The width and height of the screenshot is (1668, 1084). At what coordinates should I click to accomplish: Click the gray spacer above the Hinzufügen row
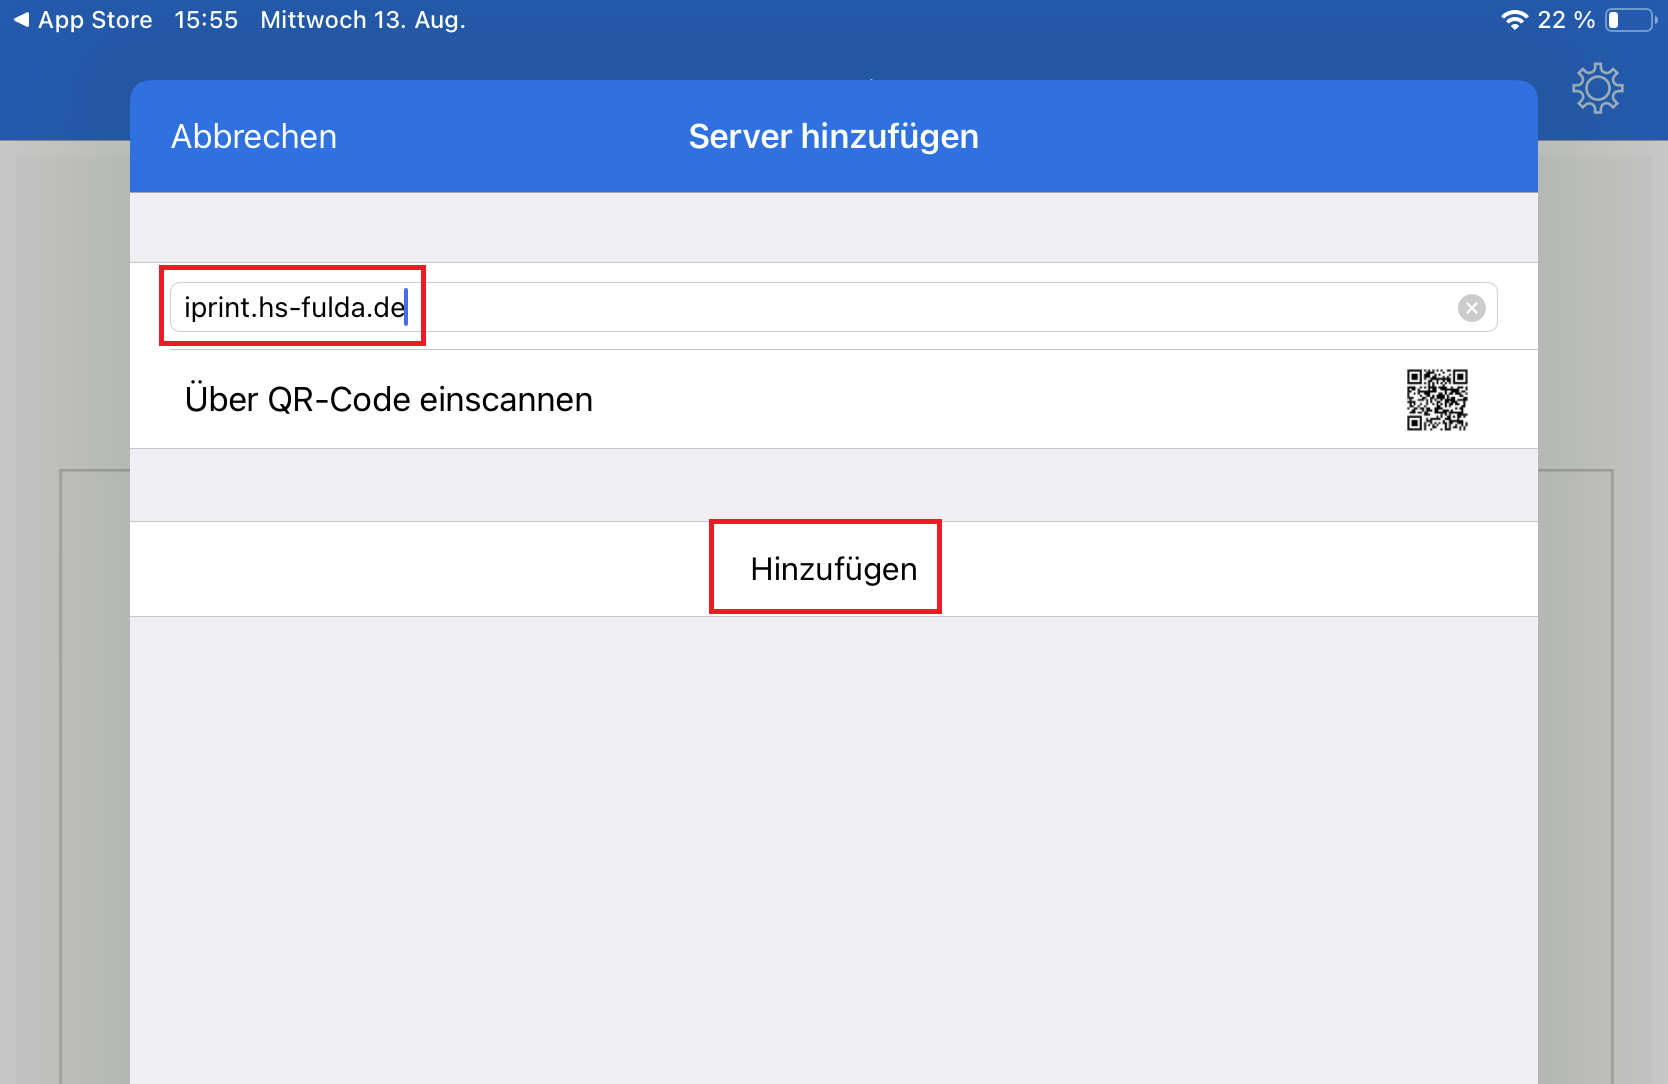tap(833, 485)
